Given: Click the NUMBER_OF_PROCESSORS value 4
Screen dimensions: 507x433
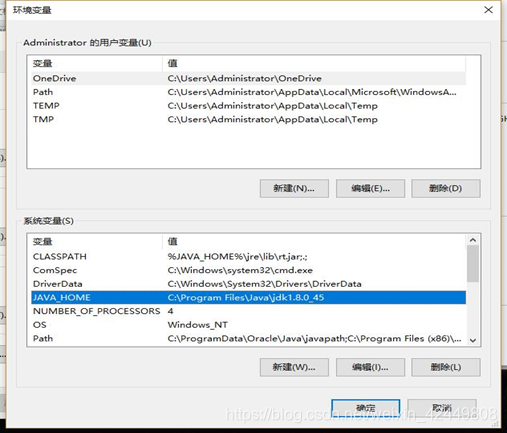Looking at the screenshot, I should (170, 311).
